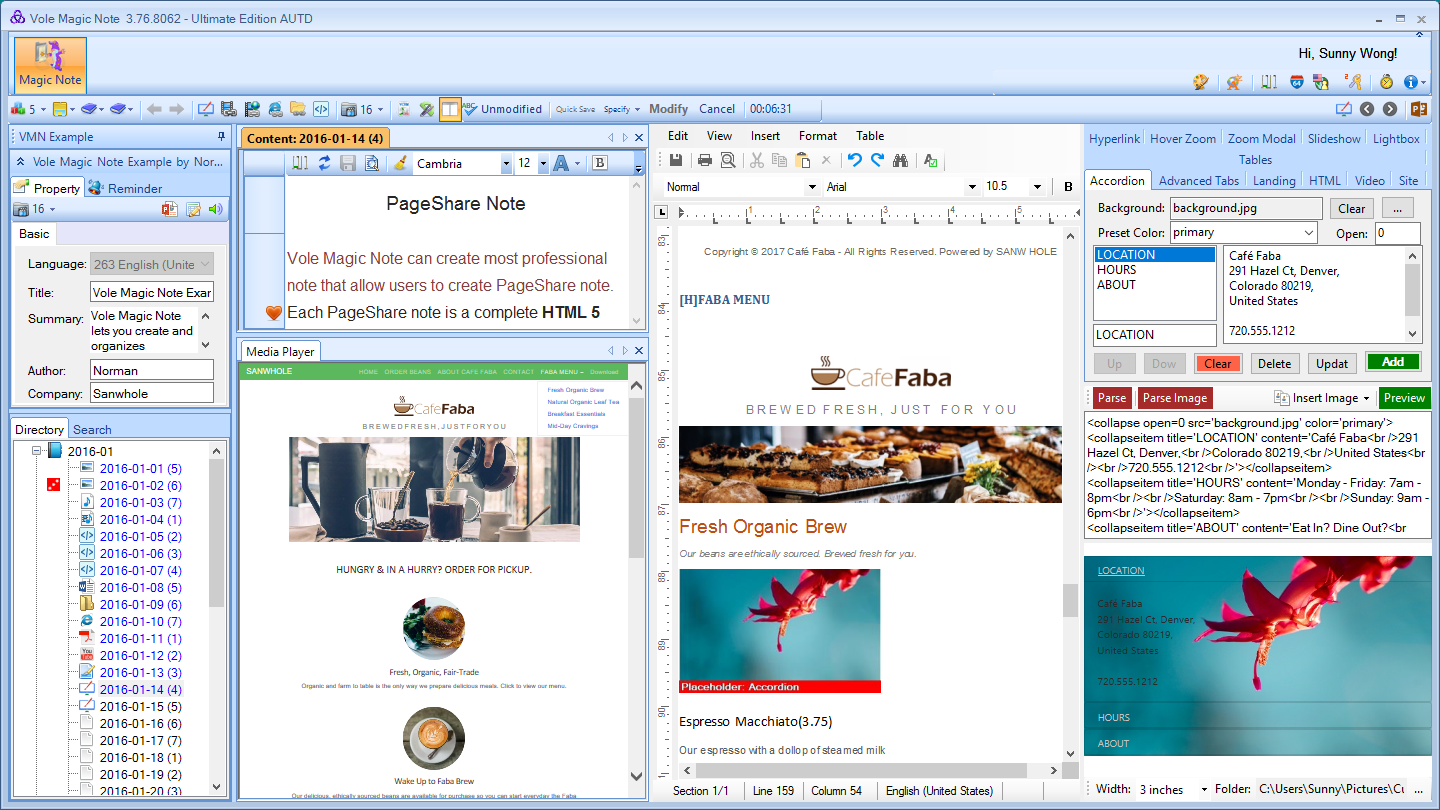Screen dimensions: 1440x810
Task: Toggle the split-view layout button
Action: [x=450, y=109]
